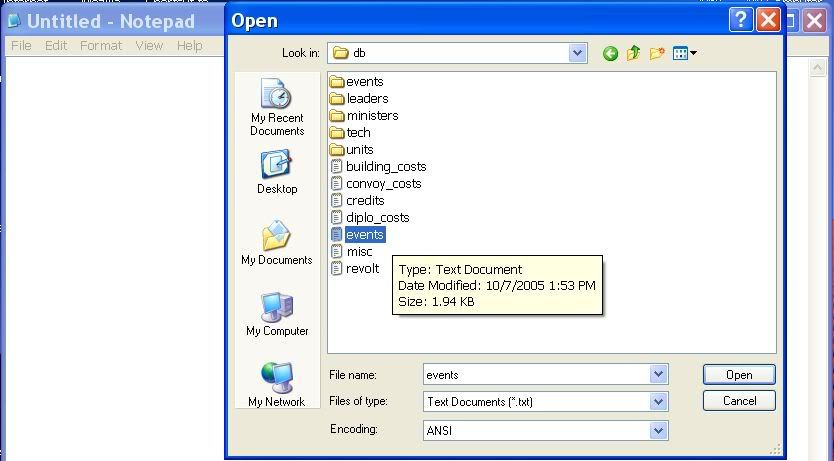Open the Encoding dropdown list
Viewport: 834px width, 461px height.
click(658, 430)
